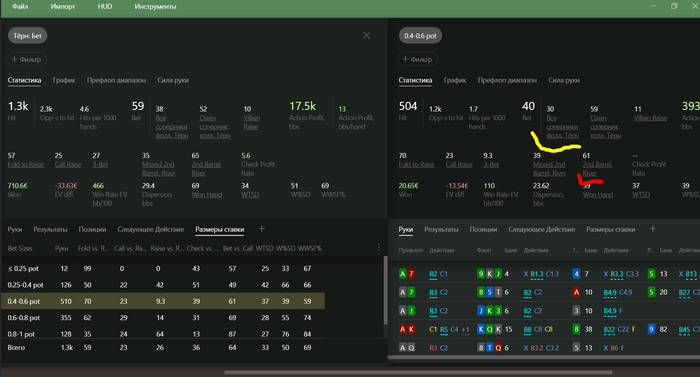Image resolution: width=700 pixels, height=377 pixels.
Task: Switch to График tab in right panel
Action: [x=455, y=80]
